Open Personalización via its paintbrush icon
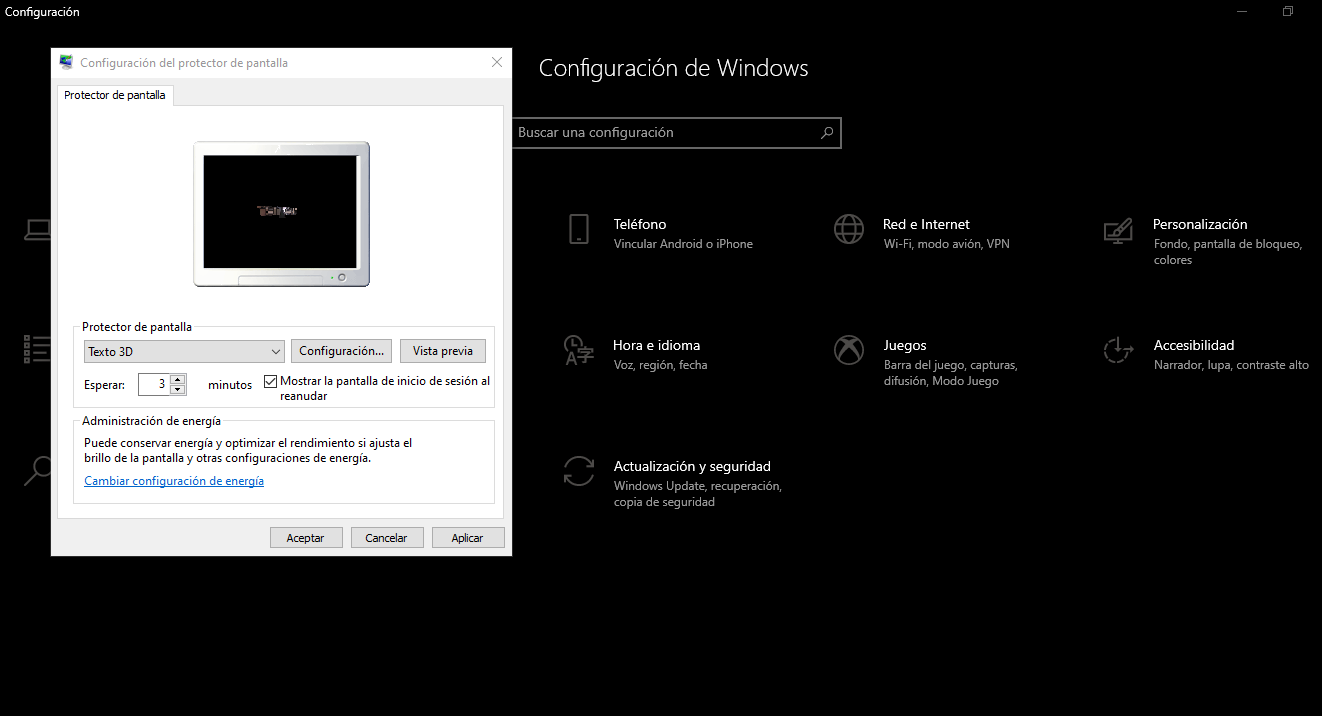Viewport: 1322px width, 716px height. click(x=1118, y=230)
